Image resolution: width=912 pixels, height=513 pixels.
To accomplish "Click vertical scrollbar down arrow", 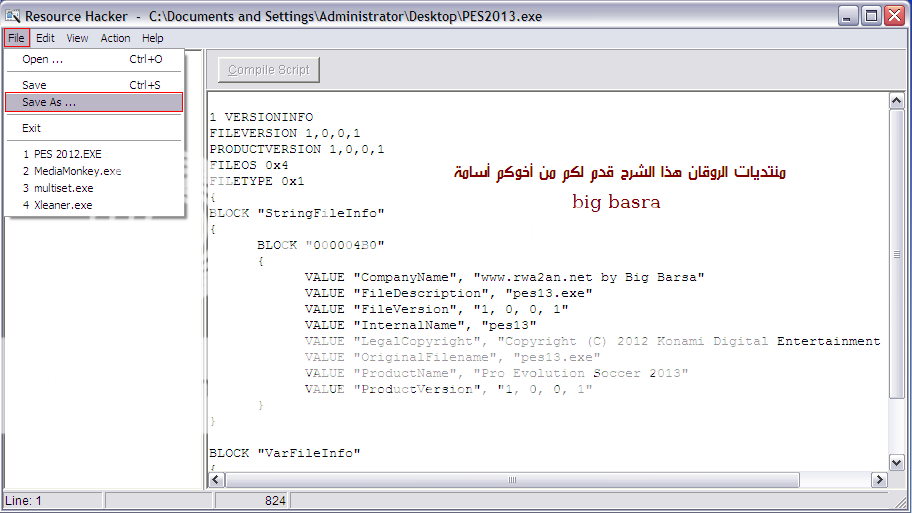I will click(896, 462).
